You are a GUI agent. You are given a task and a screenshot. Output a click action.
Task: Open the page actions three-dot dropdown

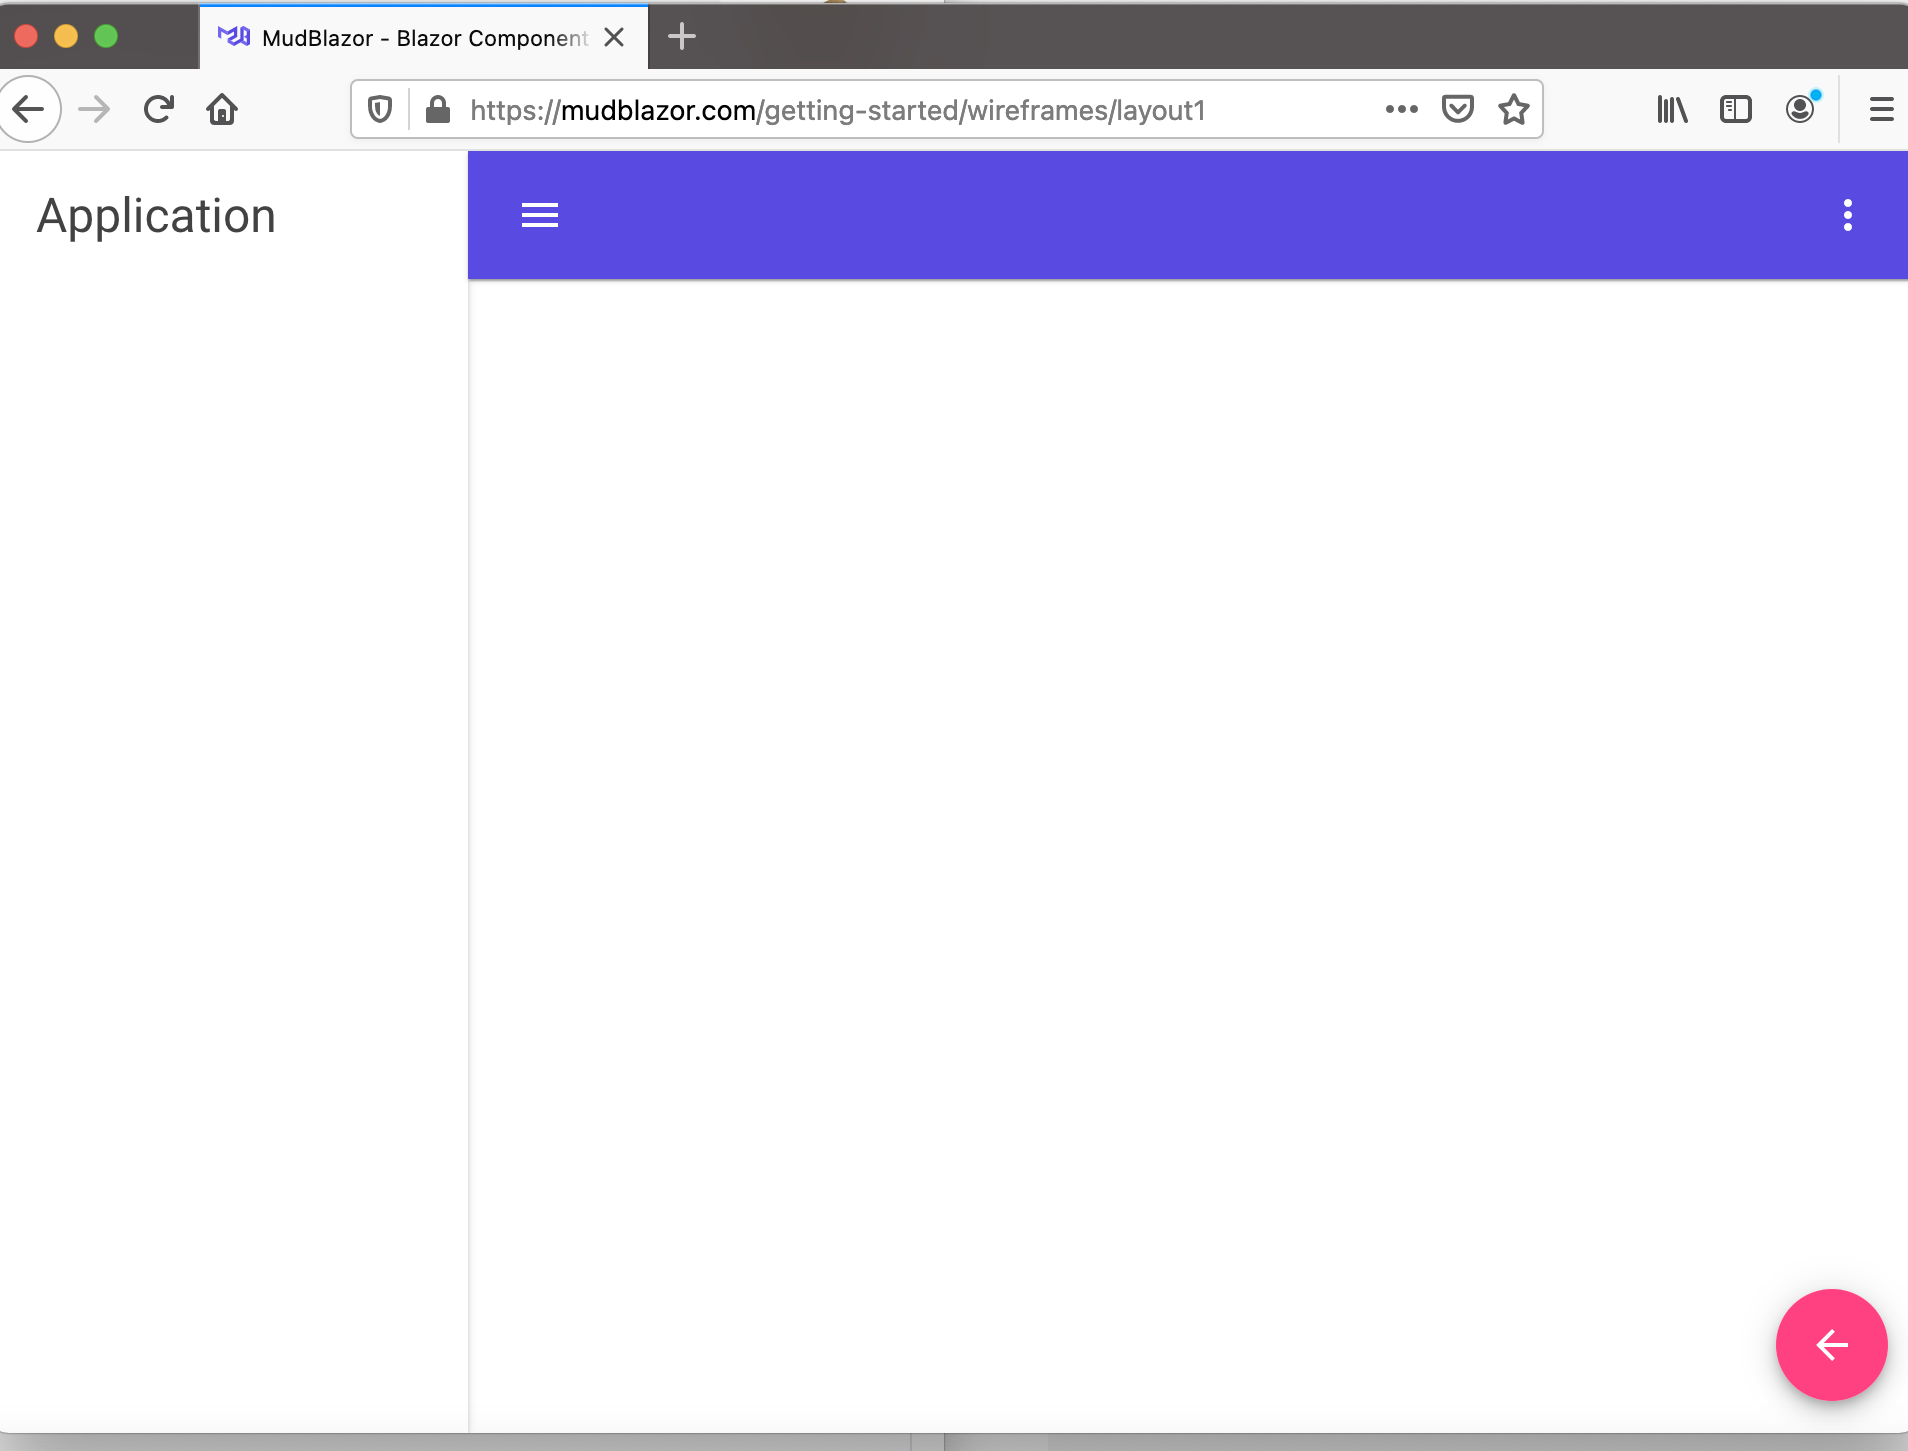[x=1401, y=109]
